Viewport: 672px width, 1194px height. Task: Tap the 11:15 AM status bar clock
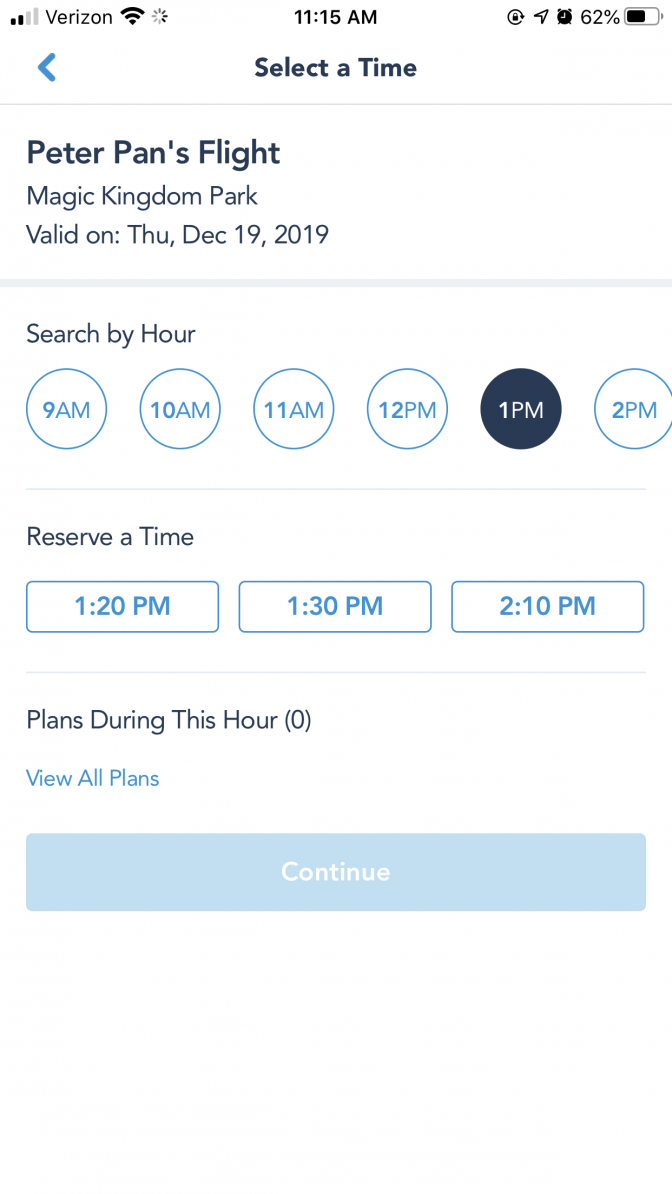pos(335,18)
